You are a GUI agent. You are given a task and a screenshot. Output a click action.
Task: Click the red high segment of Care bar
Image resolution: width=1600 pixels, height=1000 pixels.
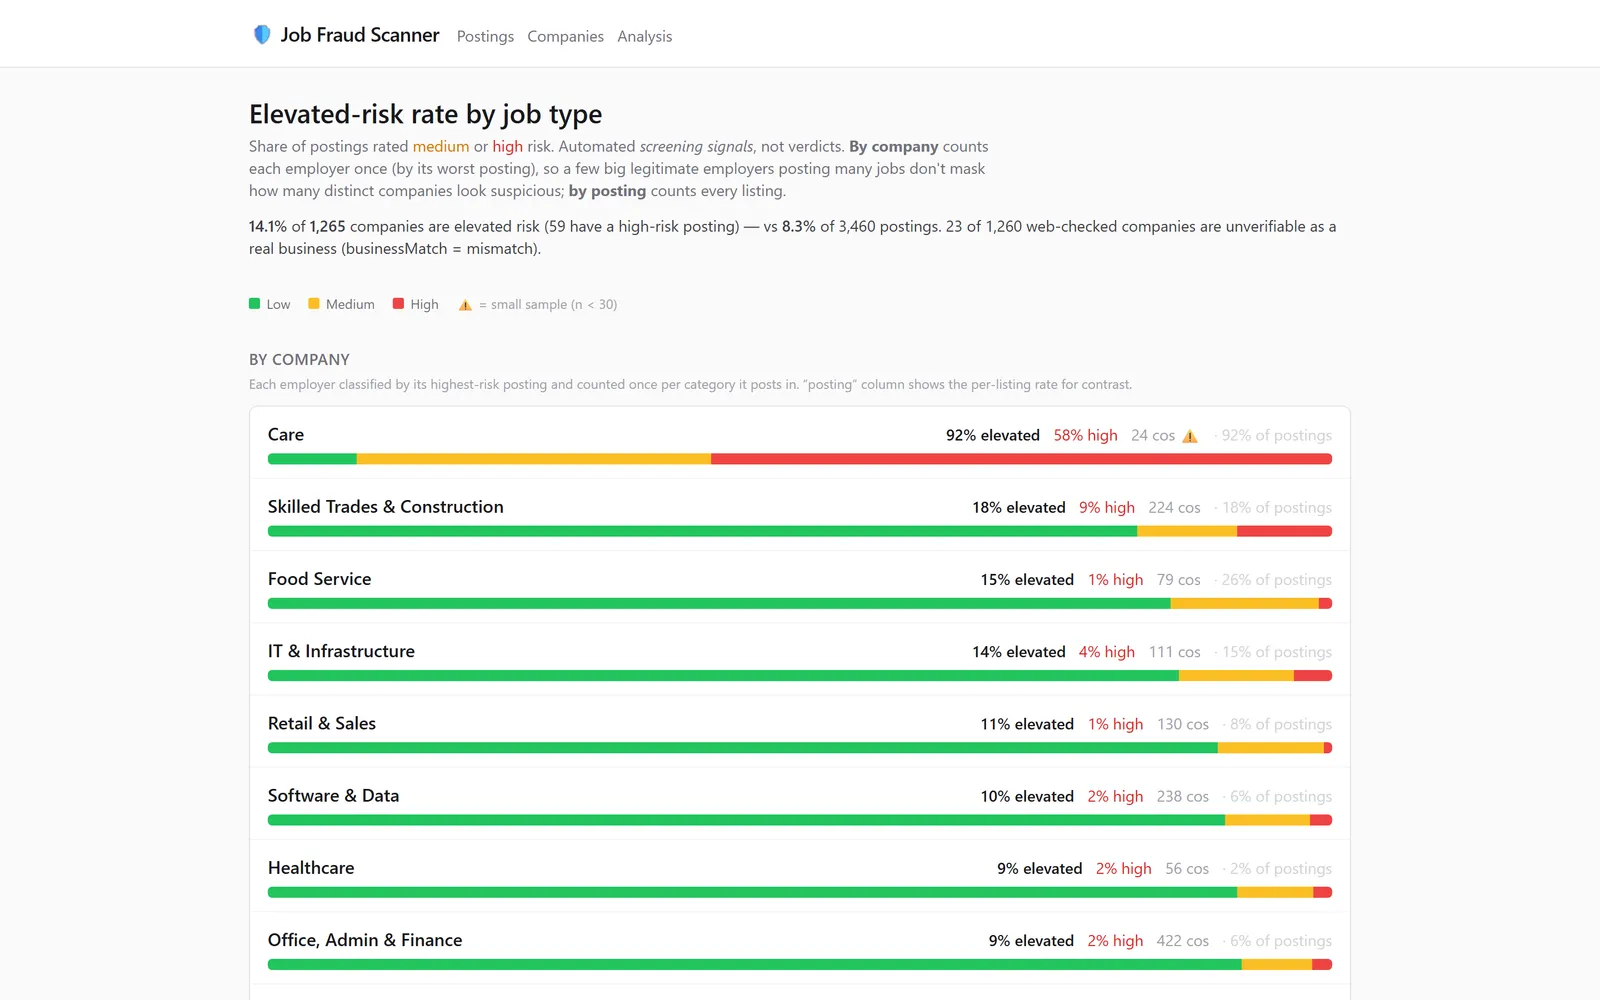click(1021, 459)
